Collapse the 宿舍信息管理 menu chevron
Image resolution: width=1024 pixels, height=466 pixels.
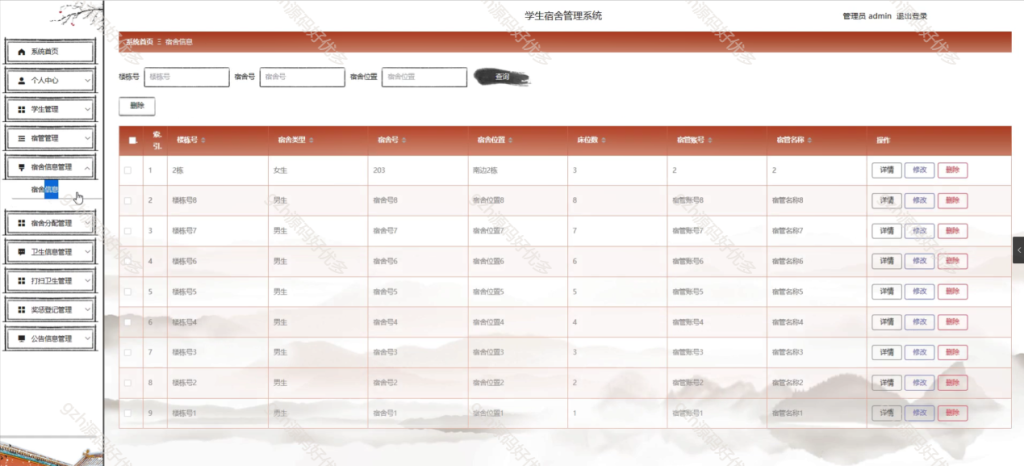(x=87, y=167)
